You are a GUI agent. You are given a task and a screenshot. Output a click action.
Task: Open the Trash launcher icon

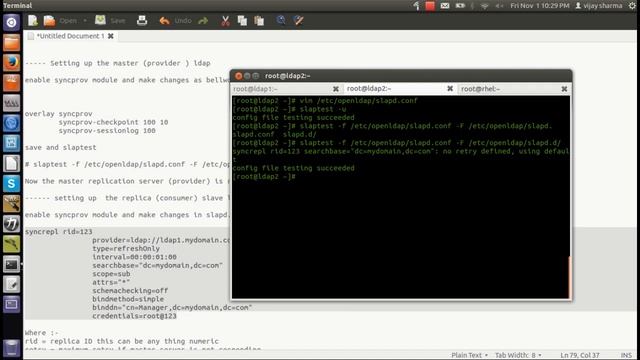click(11, 348)
